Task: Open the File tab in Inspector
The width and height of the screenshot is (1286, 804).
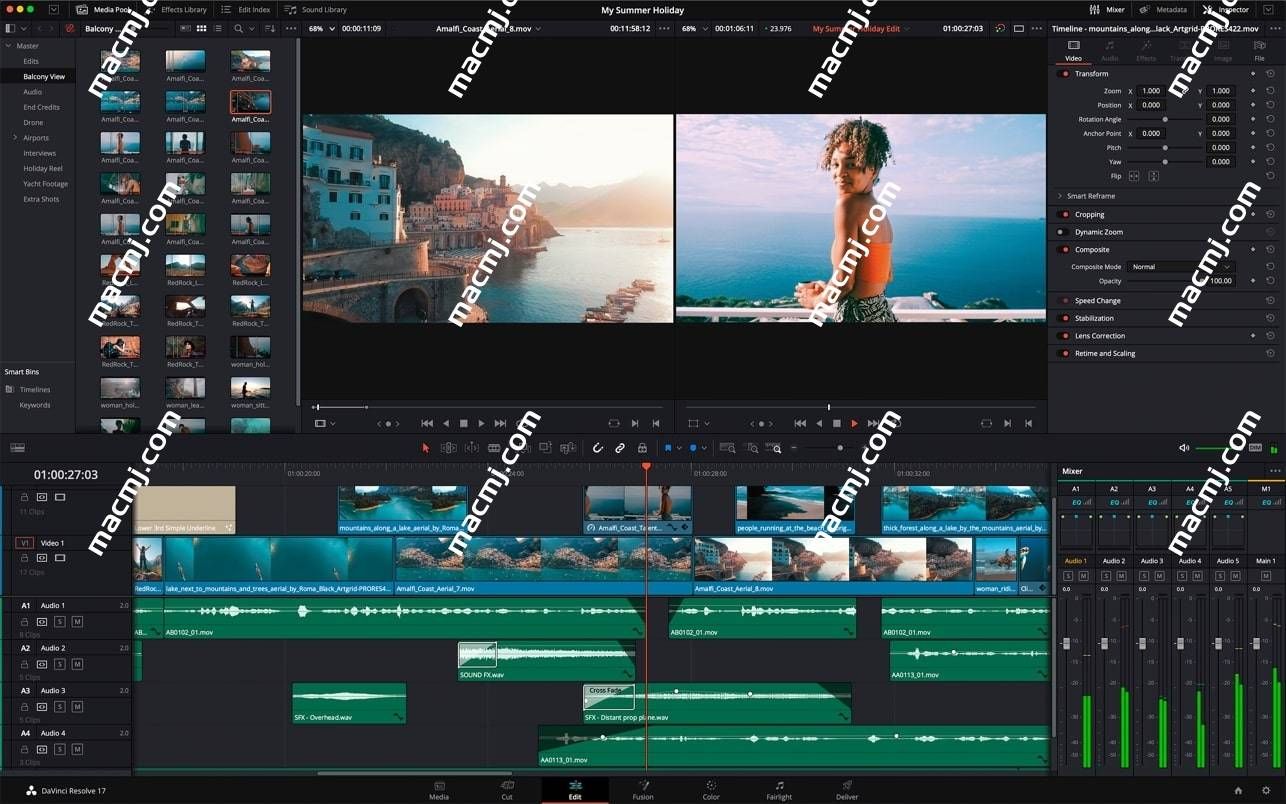Action: [1259, 51]
